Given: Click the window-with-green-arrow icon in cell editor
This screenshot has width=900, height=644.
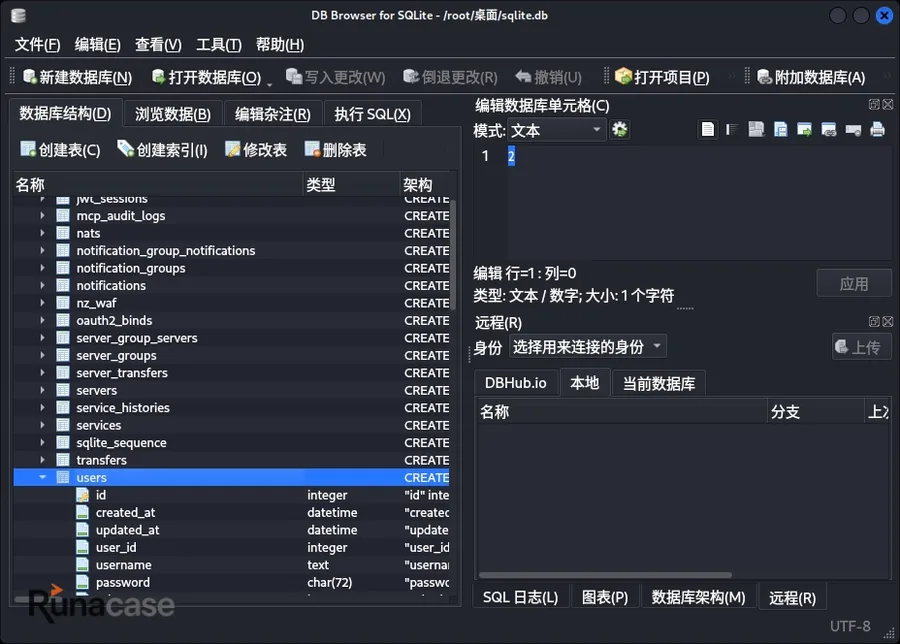Looking at the screenshot, I should 805,130.
